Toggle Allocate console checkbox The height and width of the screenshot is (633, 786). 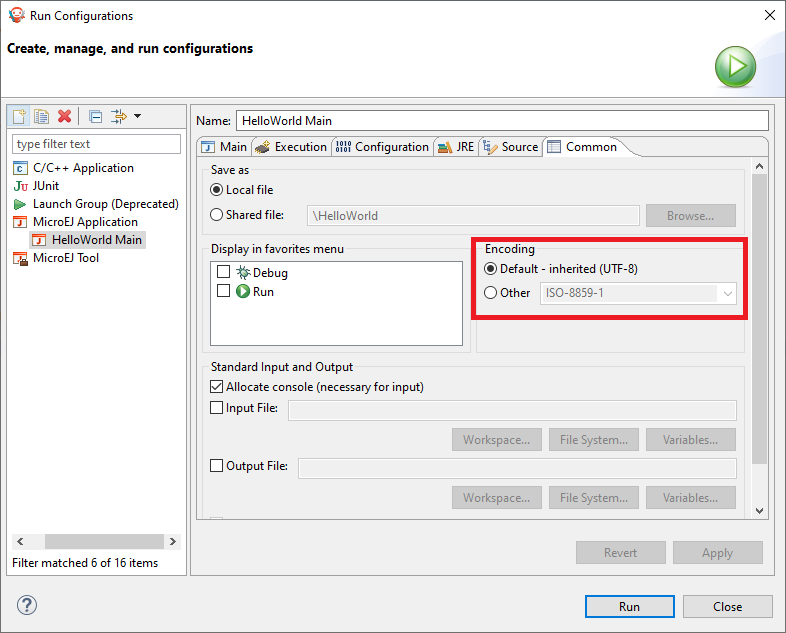tap(217, 387)
